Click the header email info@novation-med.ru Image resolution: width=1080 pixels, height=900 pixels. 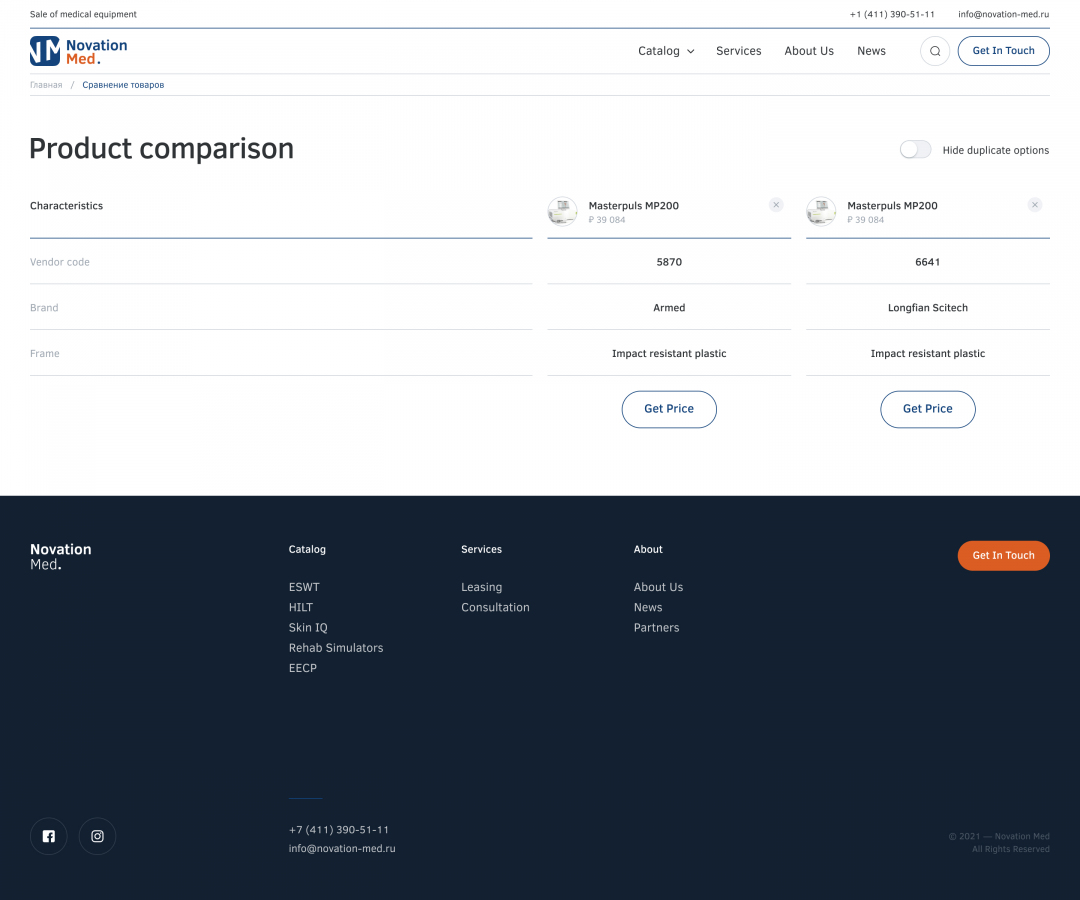click(1004, 14)
